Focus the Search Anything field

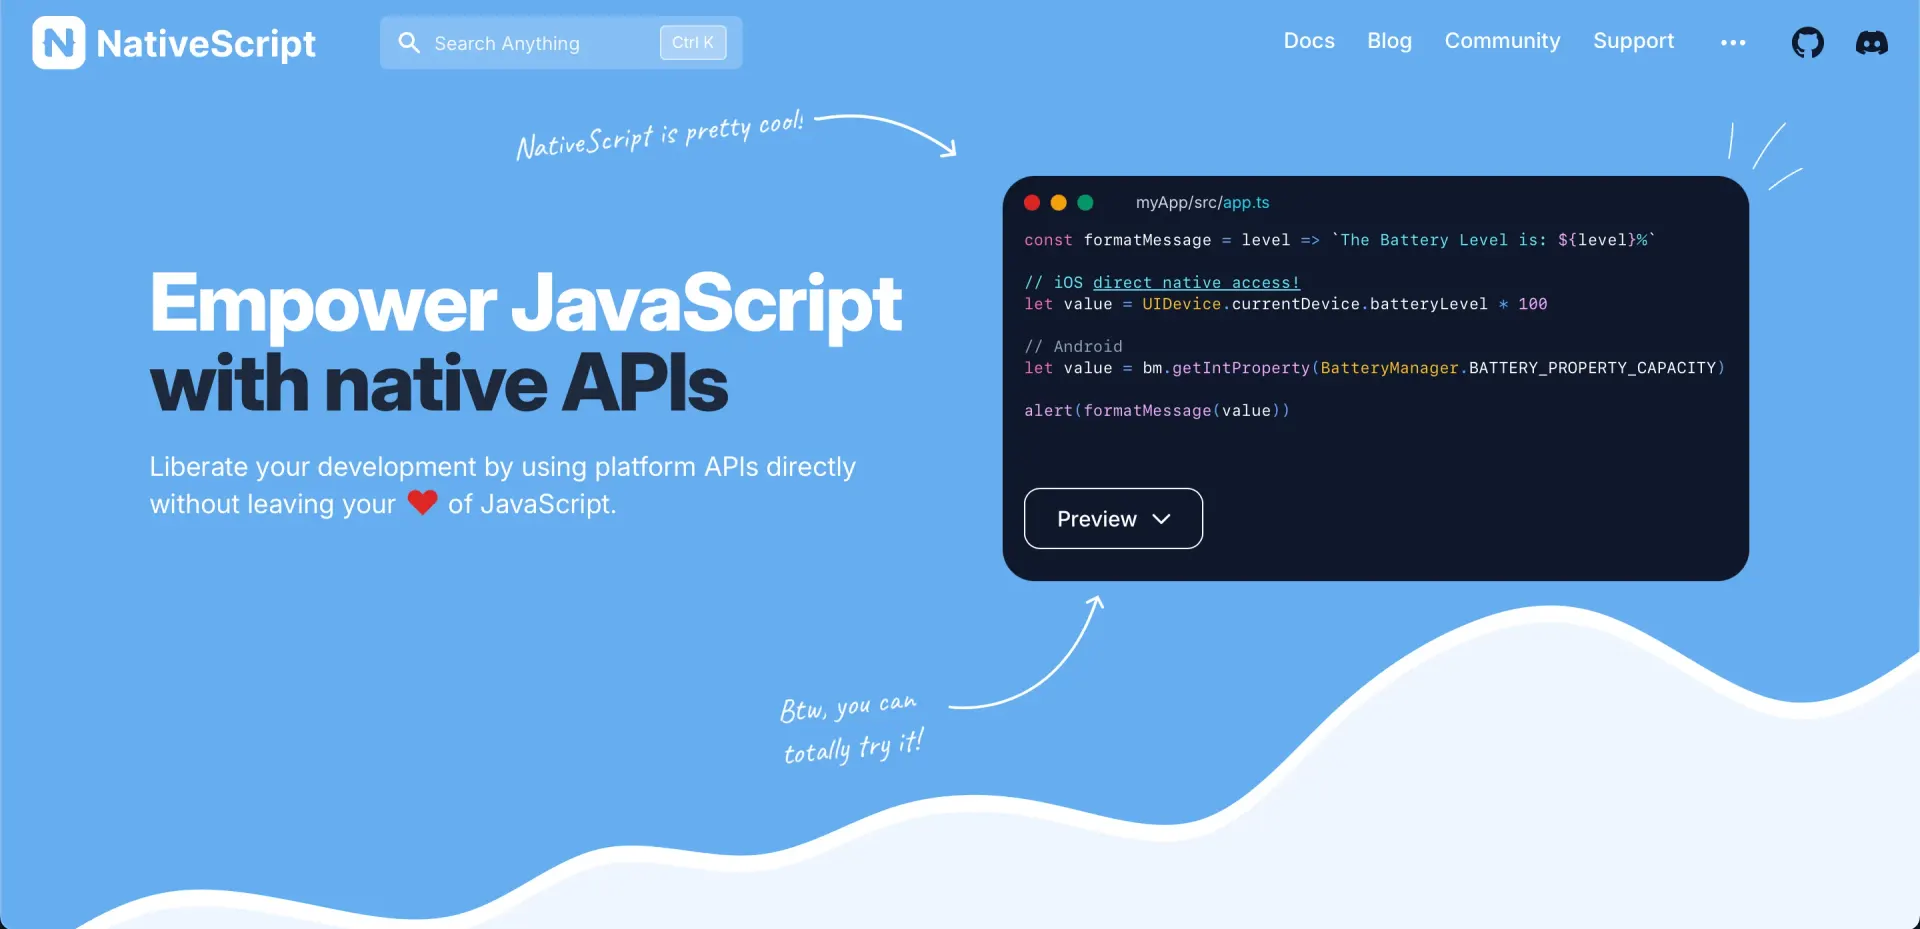click(560, 42)
